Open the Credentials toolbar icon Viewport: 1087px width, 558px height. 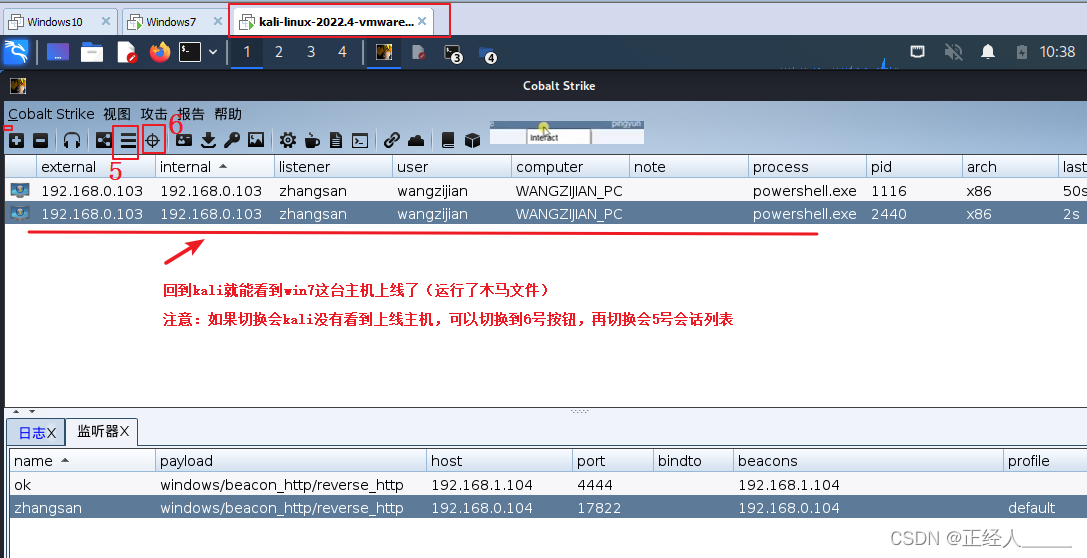click(x=184, y=140)
